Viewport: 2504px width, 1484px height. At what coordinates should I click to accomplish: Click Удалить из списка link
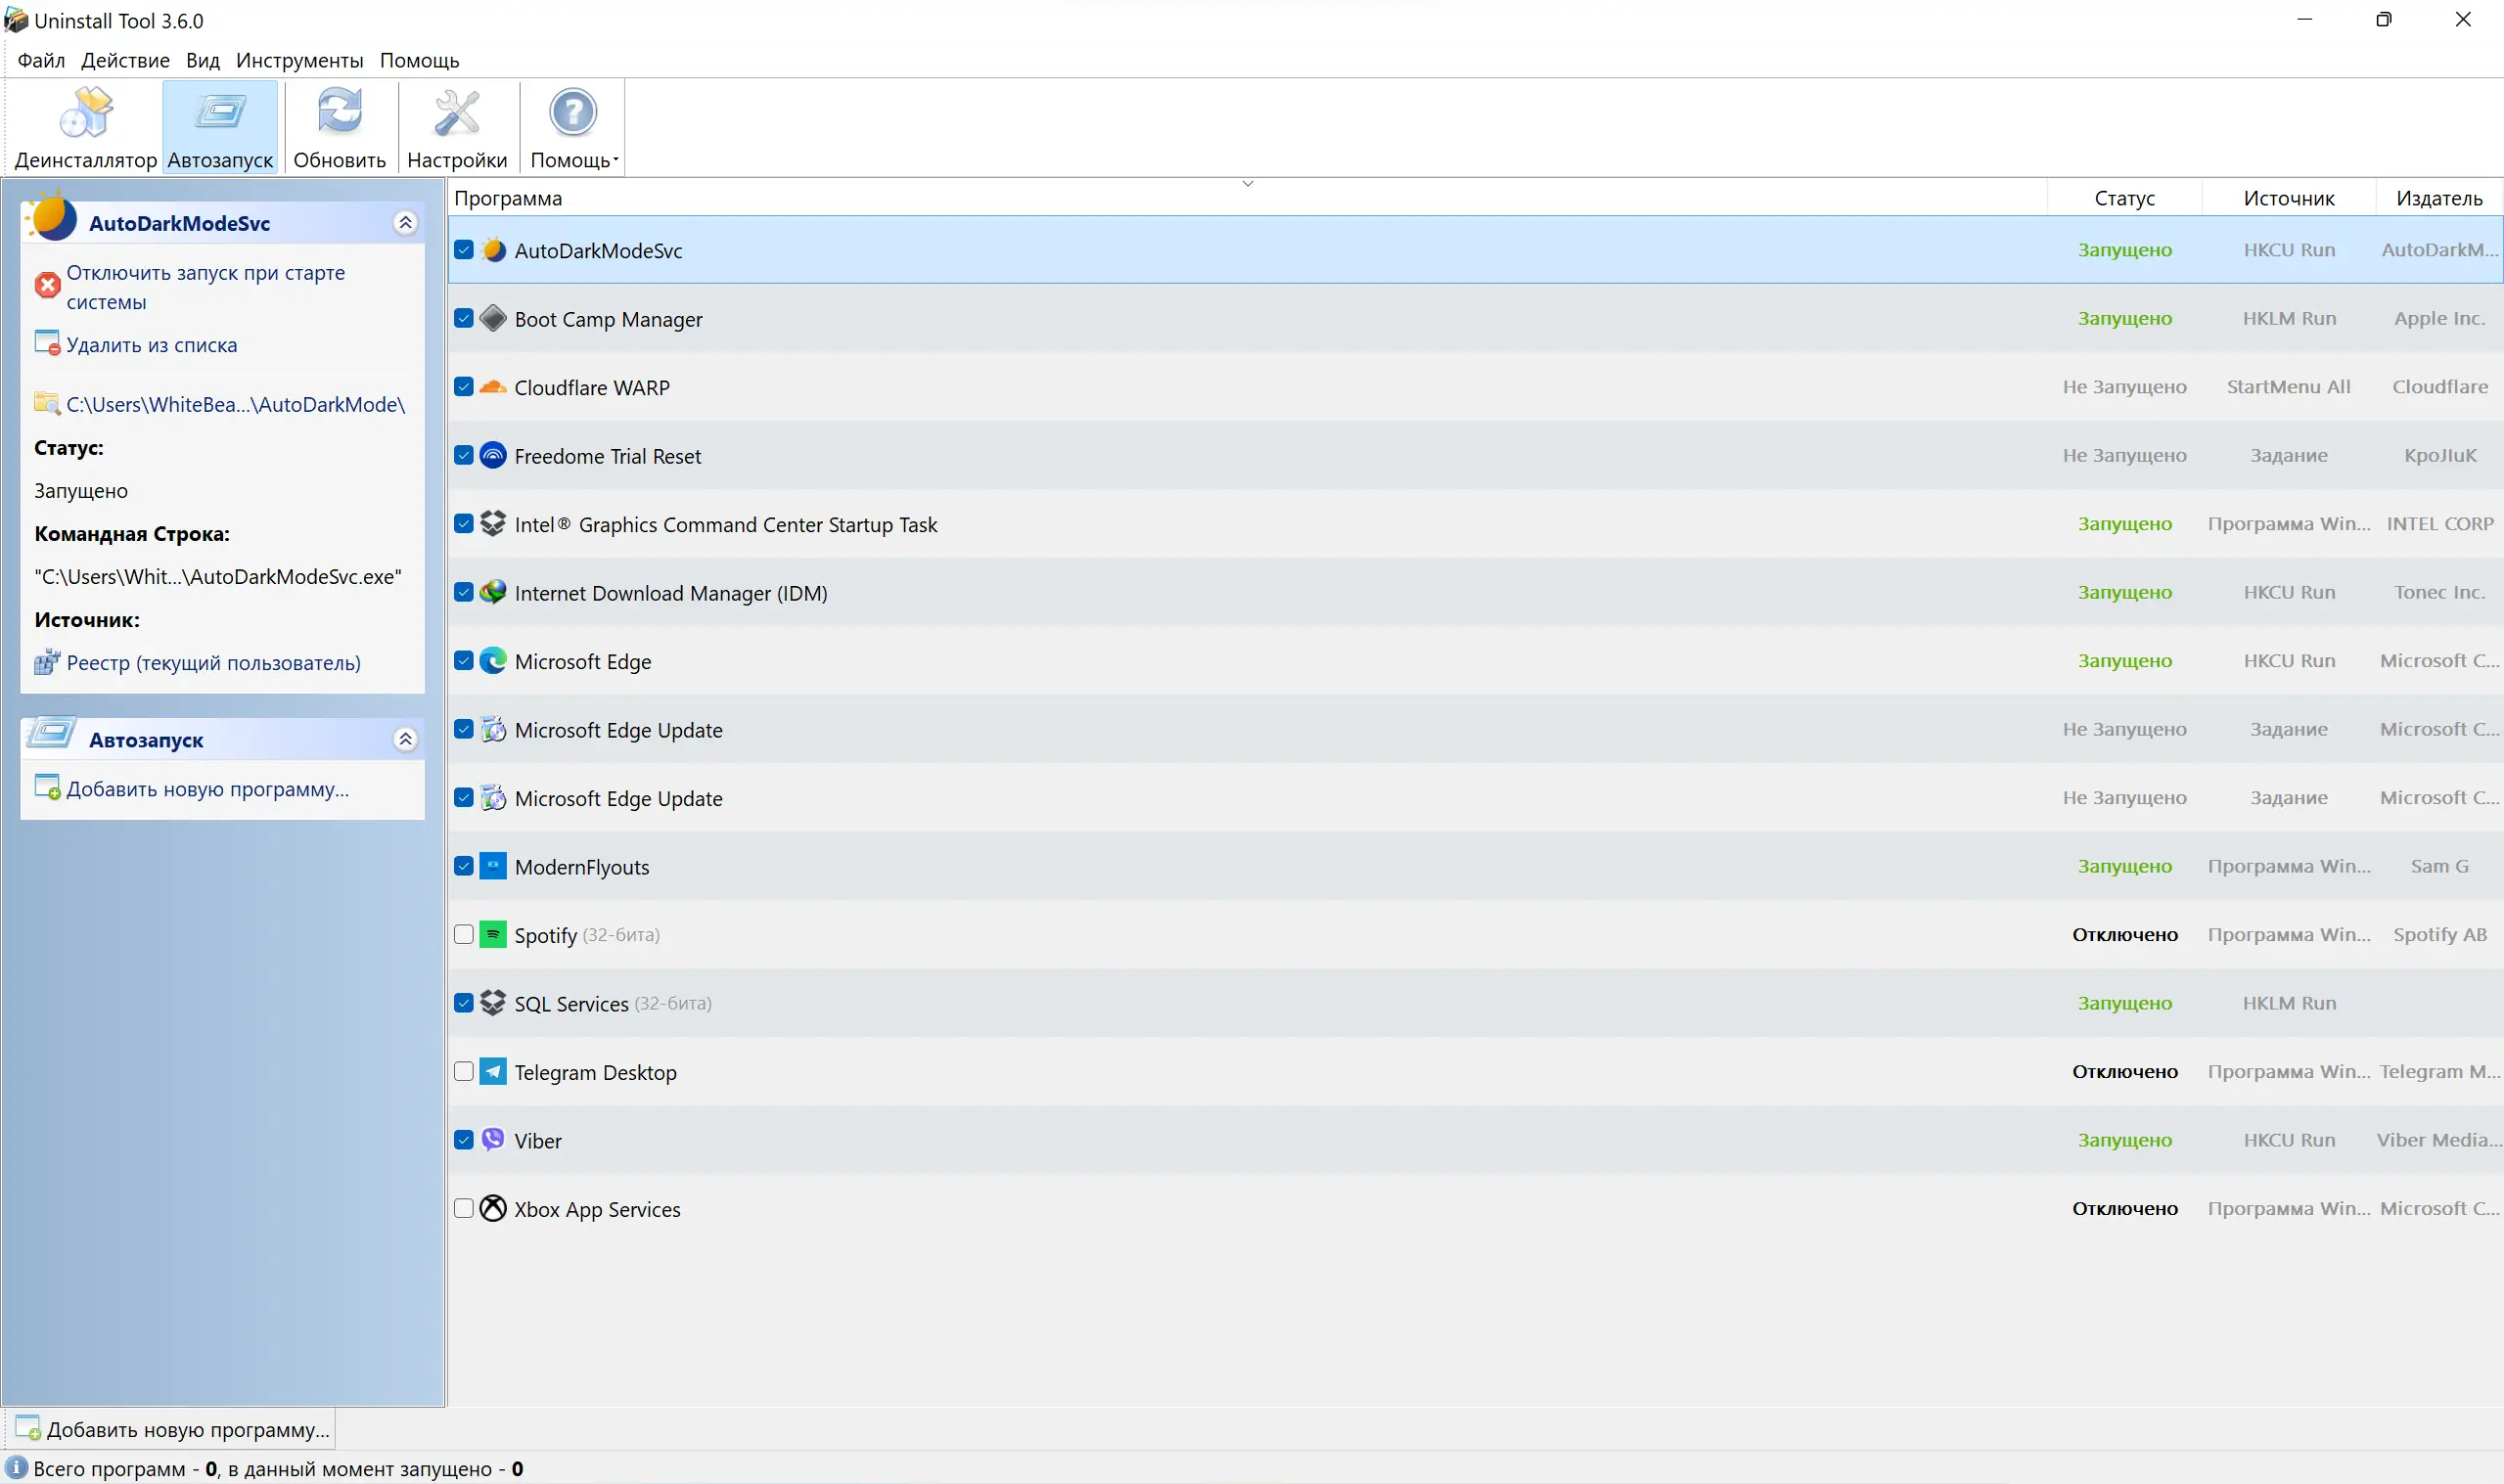tap(151, 345)
